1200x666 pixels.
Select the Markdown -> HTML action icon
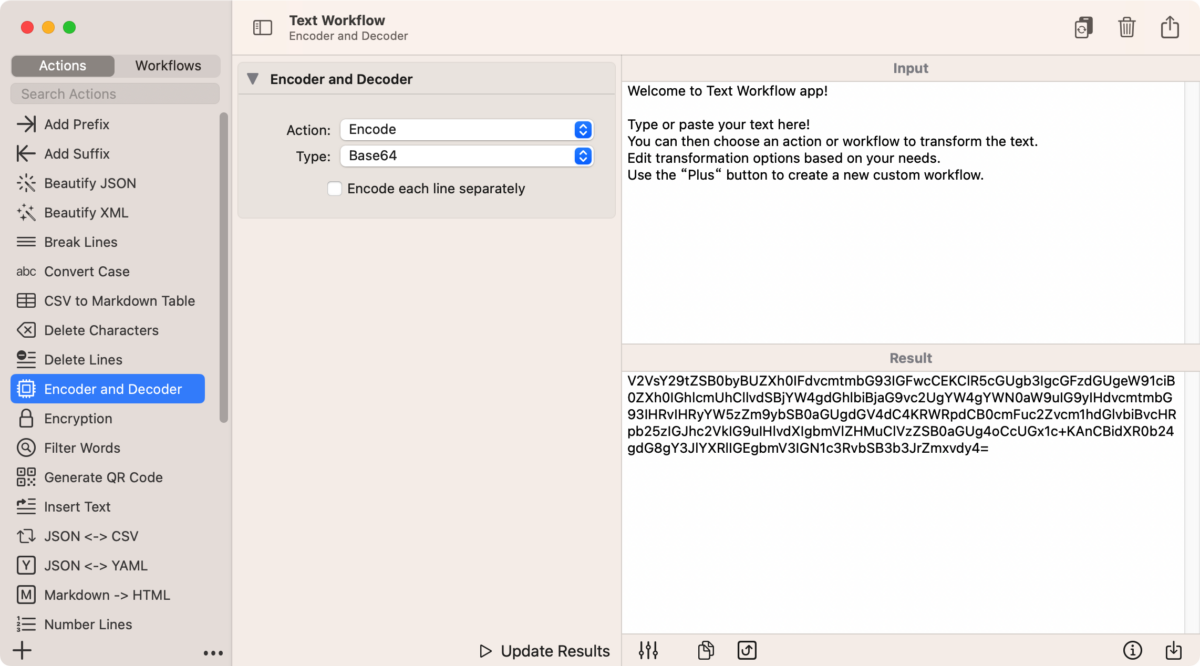26,595
